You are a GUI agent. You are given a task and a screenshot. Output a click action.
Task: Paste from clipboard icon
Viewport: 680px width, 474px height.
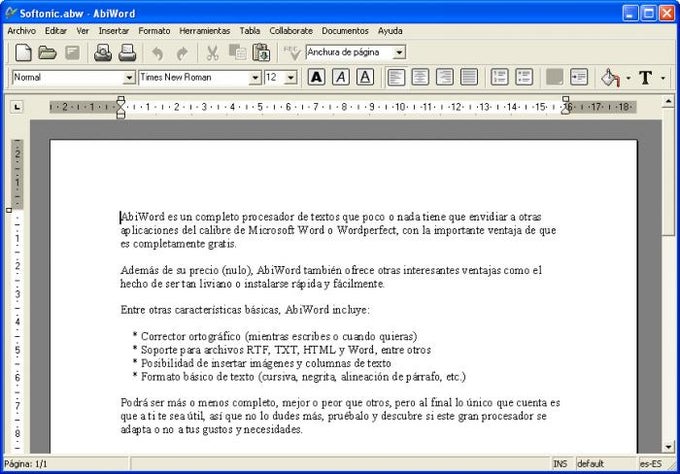[x=262, y=53]
